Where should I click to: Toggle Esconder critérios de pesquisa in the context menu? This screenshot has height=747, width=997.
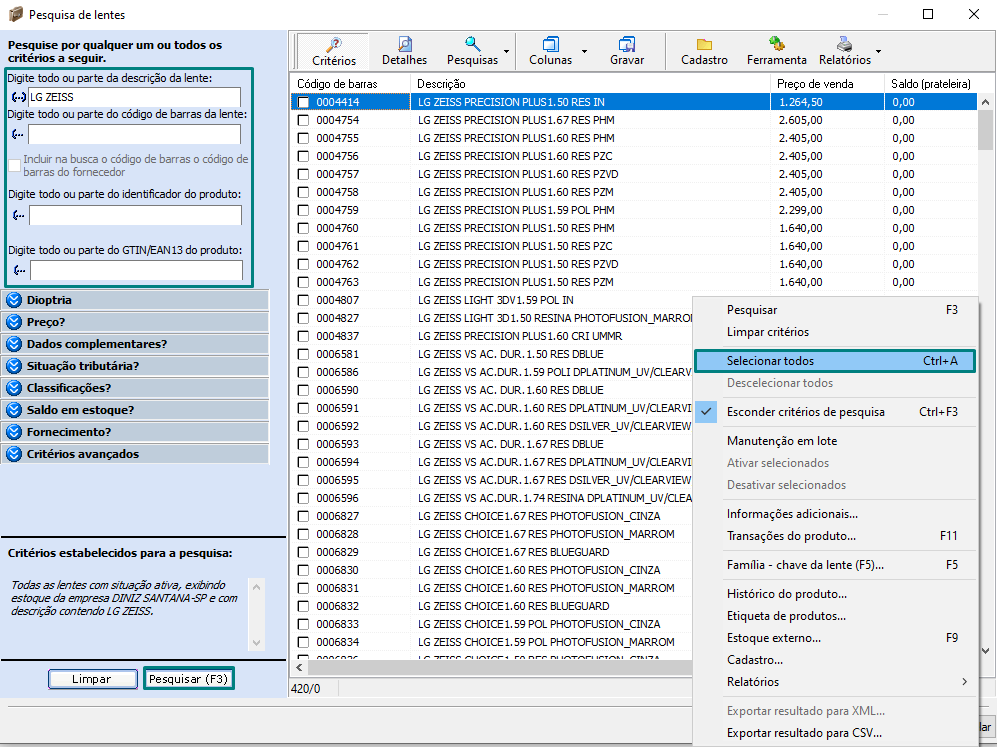click(835, 412)
